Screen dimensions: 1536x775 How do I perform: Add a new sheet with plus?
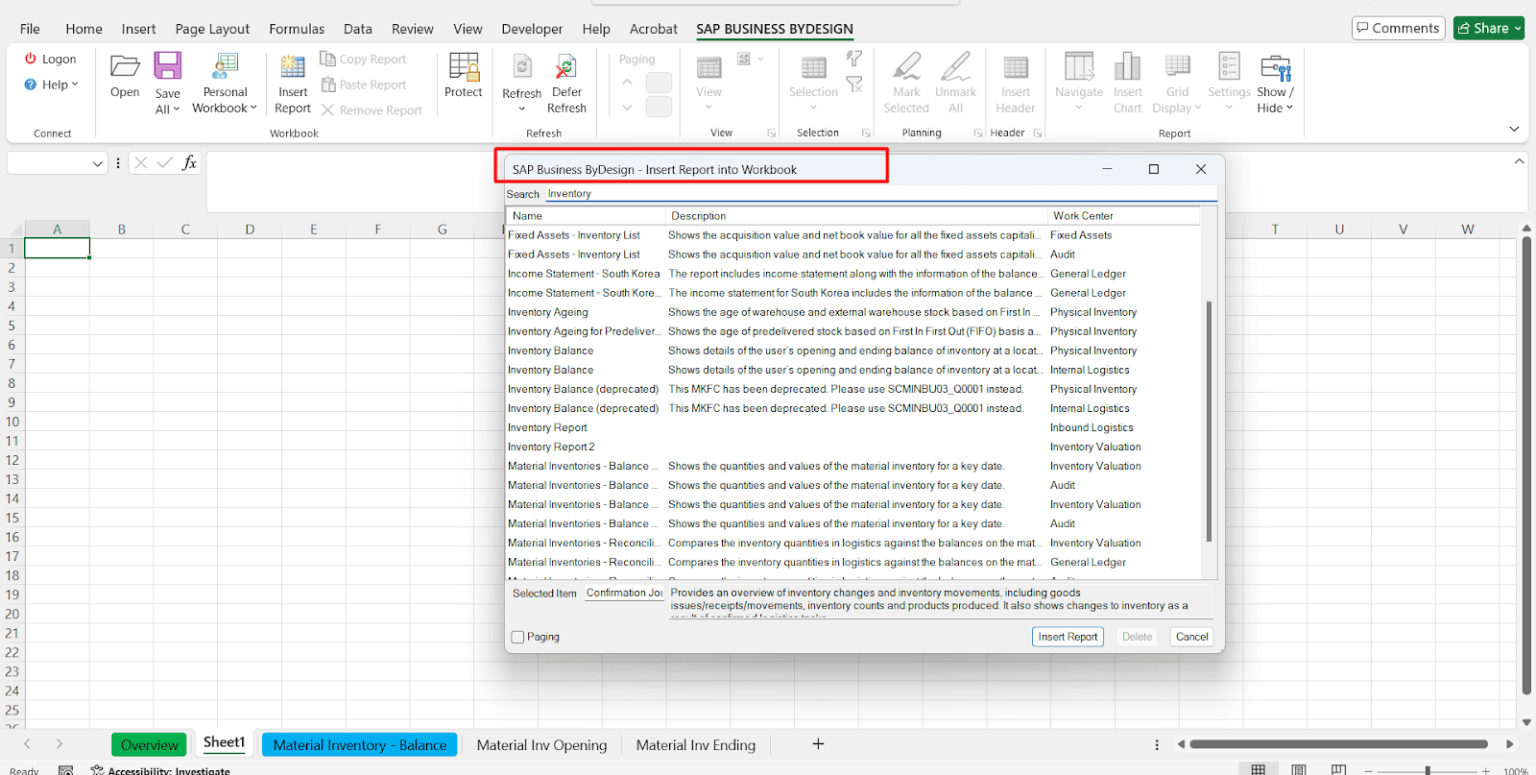pyautogui.click(x=818, y=744)
